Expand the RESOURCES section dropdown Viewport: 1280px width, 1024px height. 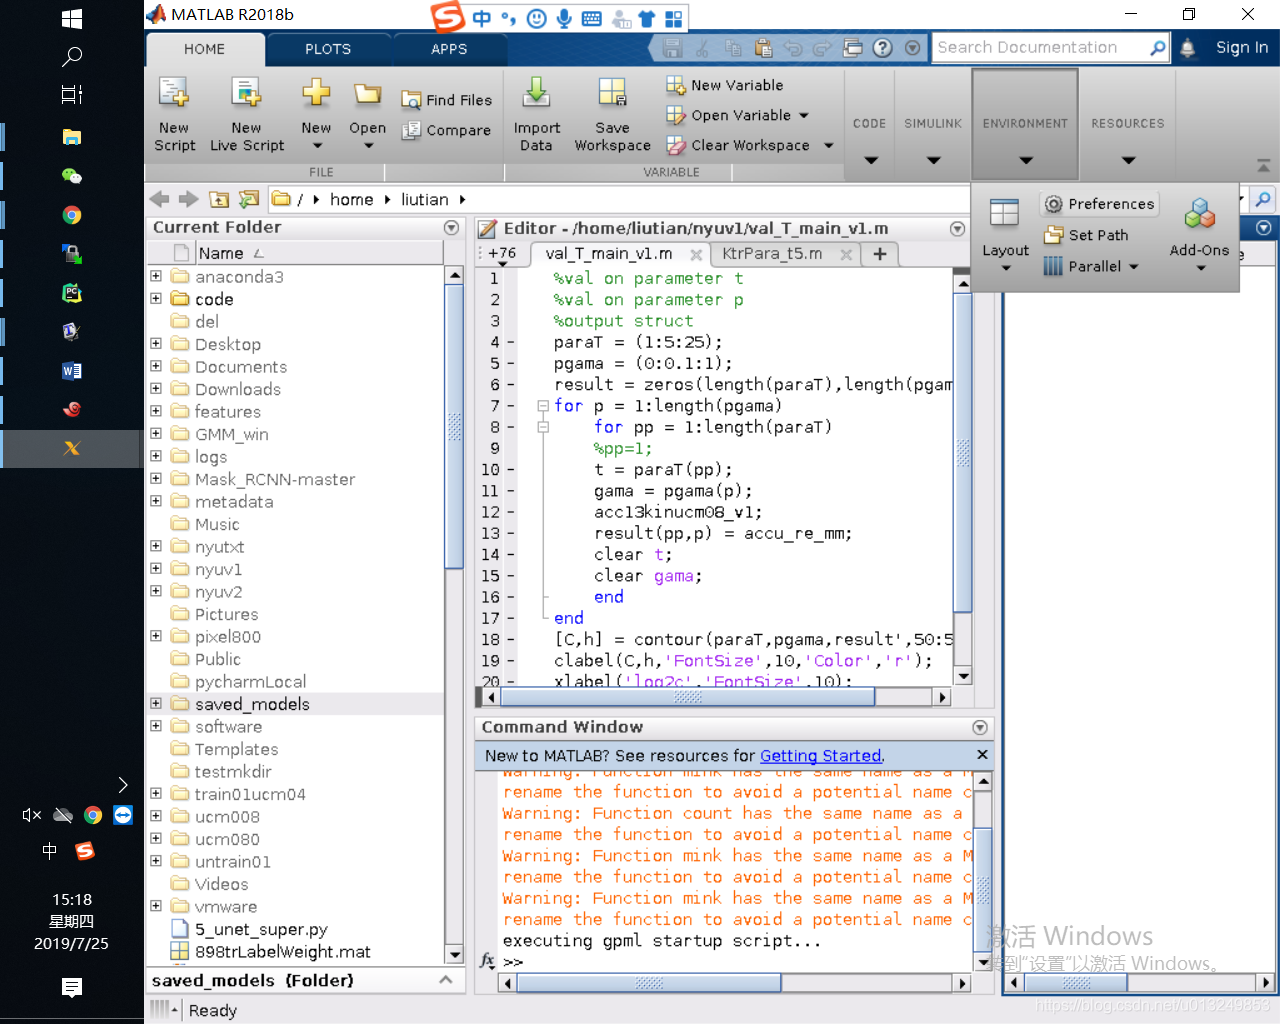coord(1128,160)
